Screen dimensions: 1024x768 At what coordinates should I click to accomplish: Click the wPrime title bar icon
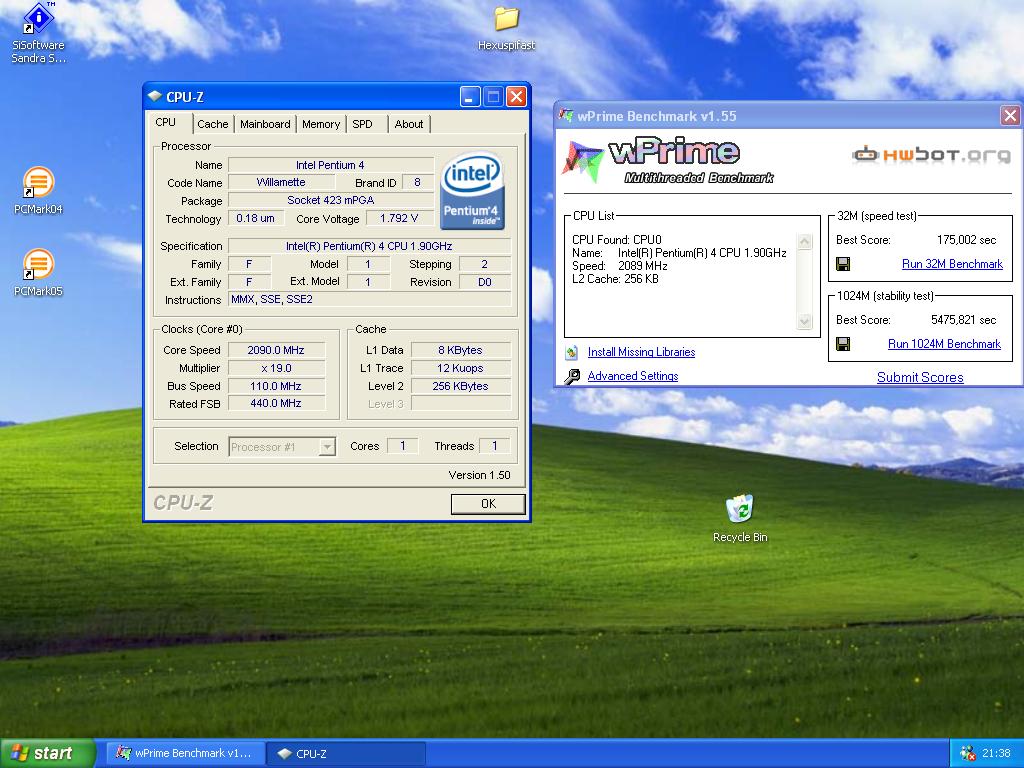pyautogui.click(x=566, y=116)
